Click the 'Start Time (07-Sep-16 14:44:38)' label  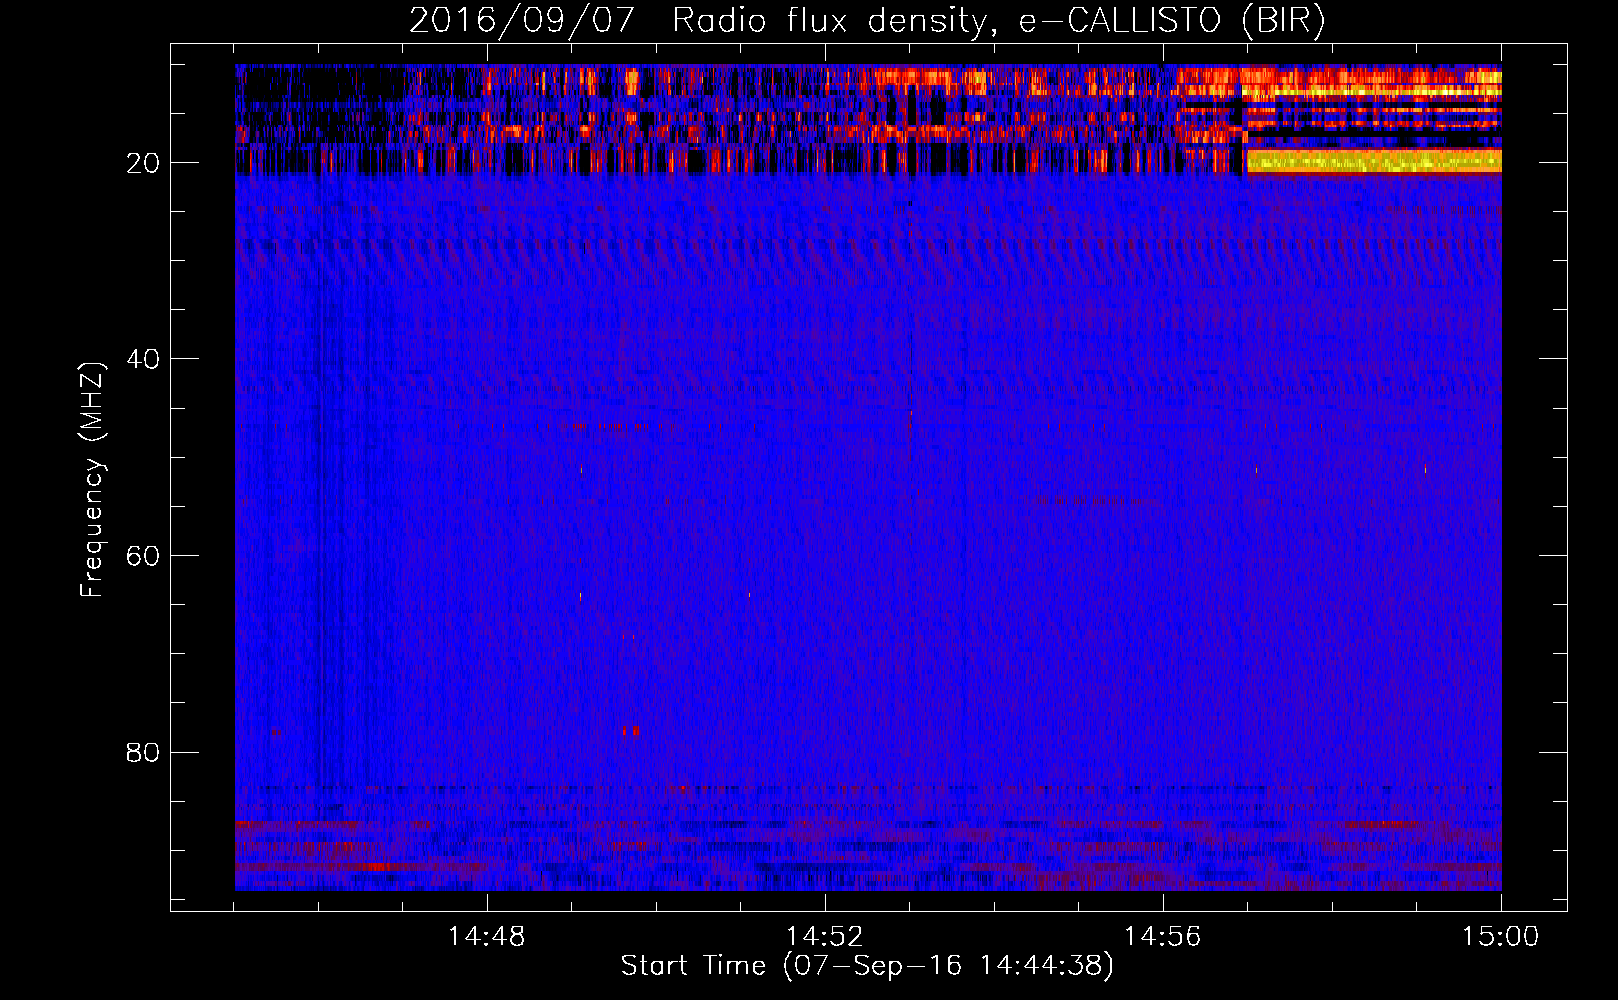(867, 966)
